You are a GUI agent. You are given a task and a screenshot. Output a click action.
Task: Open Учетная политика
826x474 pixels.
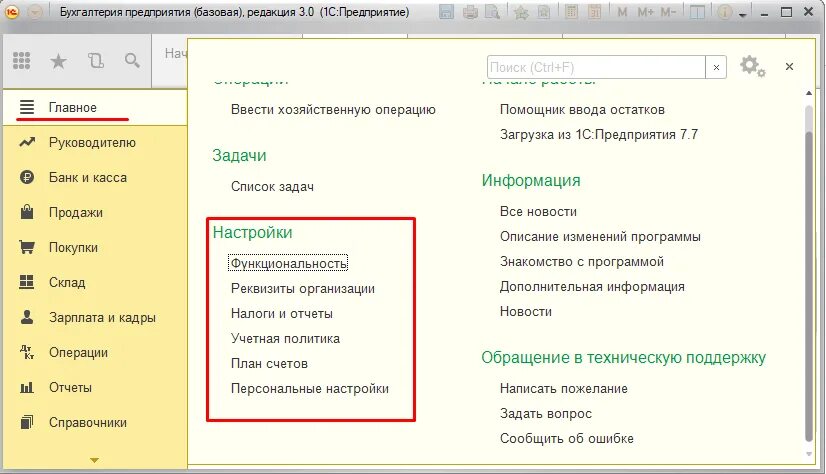click(x=286, y=339)
